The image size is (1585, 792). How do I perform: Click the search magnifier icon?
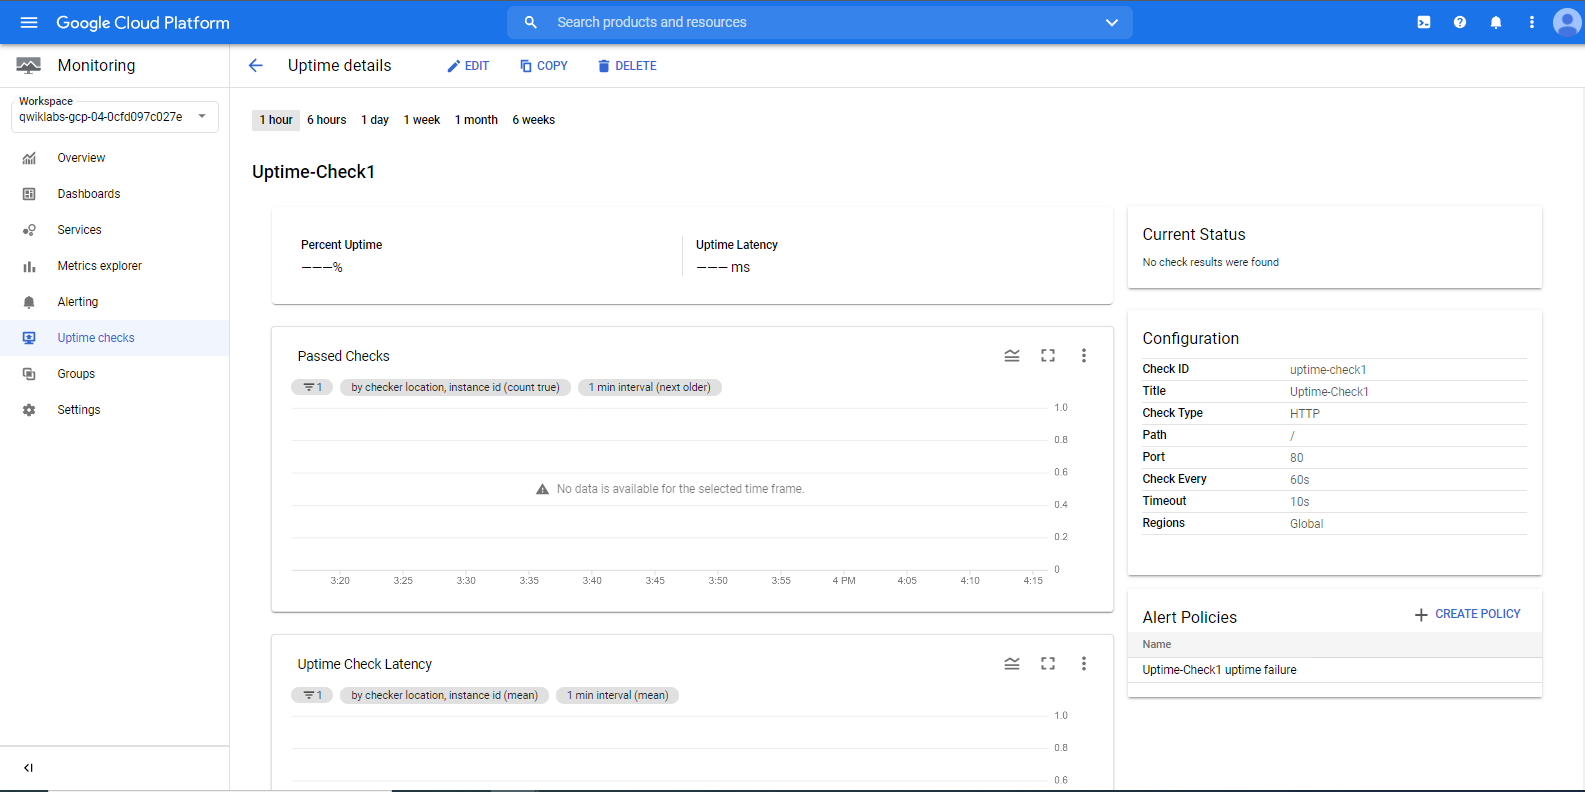531,22
